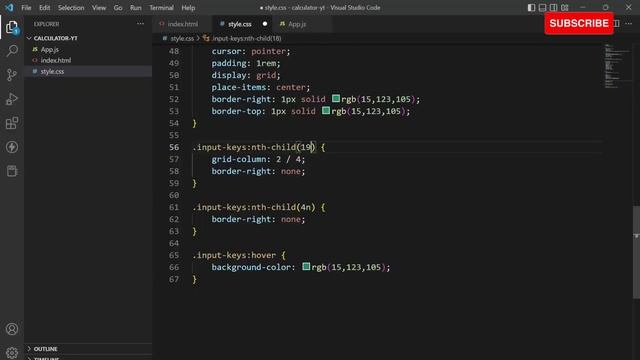Image resolution: width=640 pixels, height=360 pixels.
Task: Click the code minimap
Action: pos(617,66)
